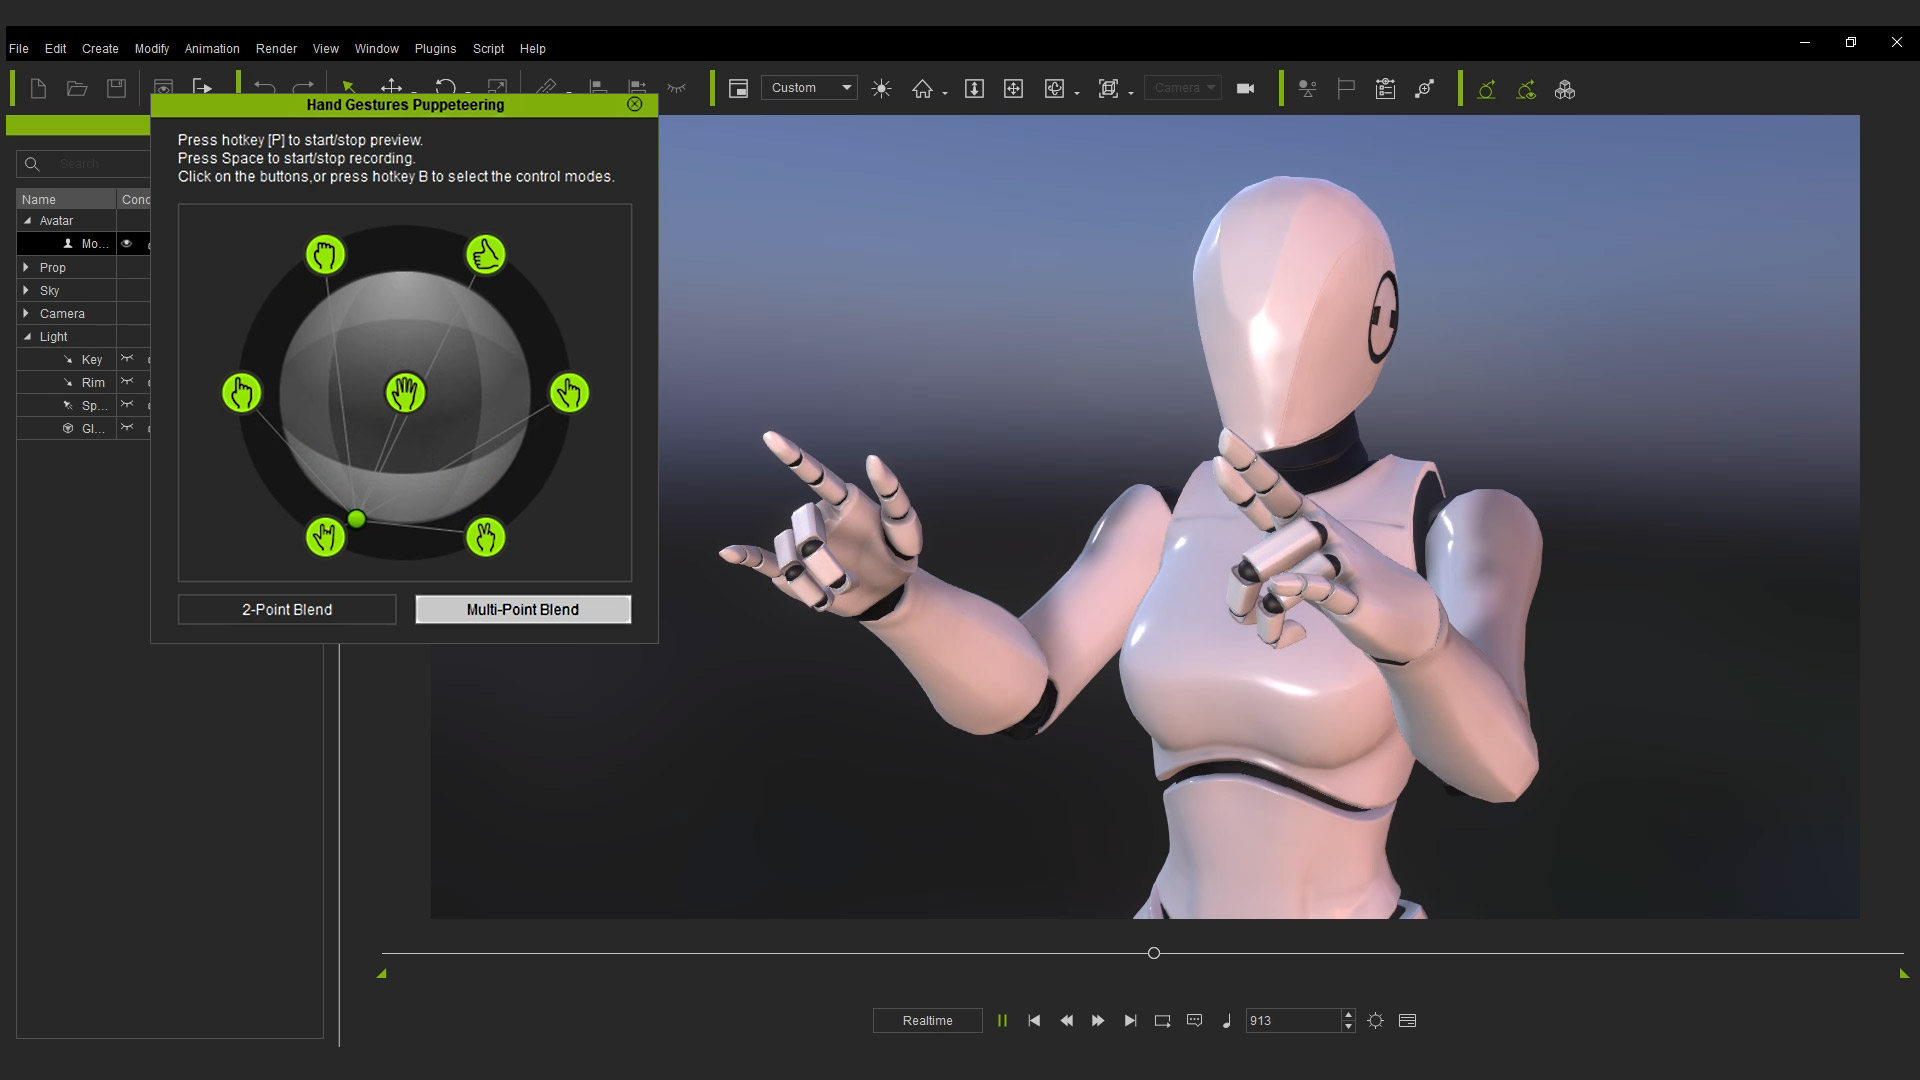Open the timeline panel icon

(x=1407, y=1021)
